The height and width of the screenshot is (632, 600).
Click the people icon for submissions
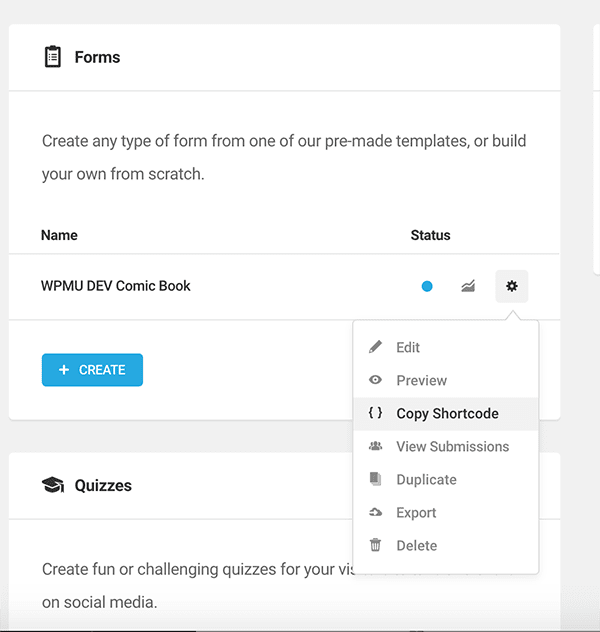[x=376, y=446]
